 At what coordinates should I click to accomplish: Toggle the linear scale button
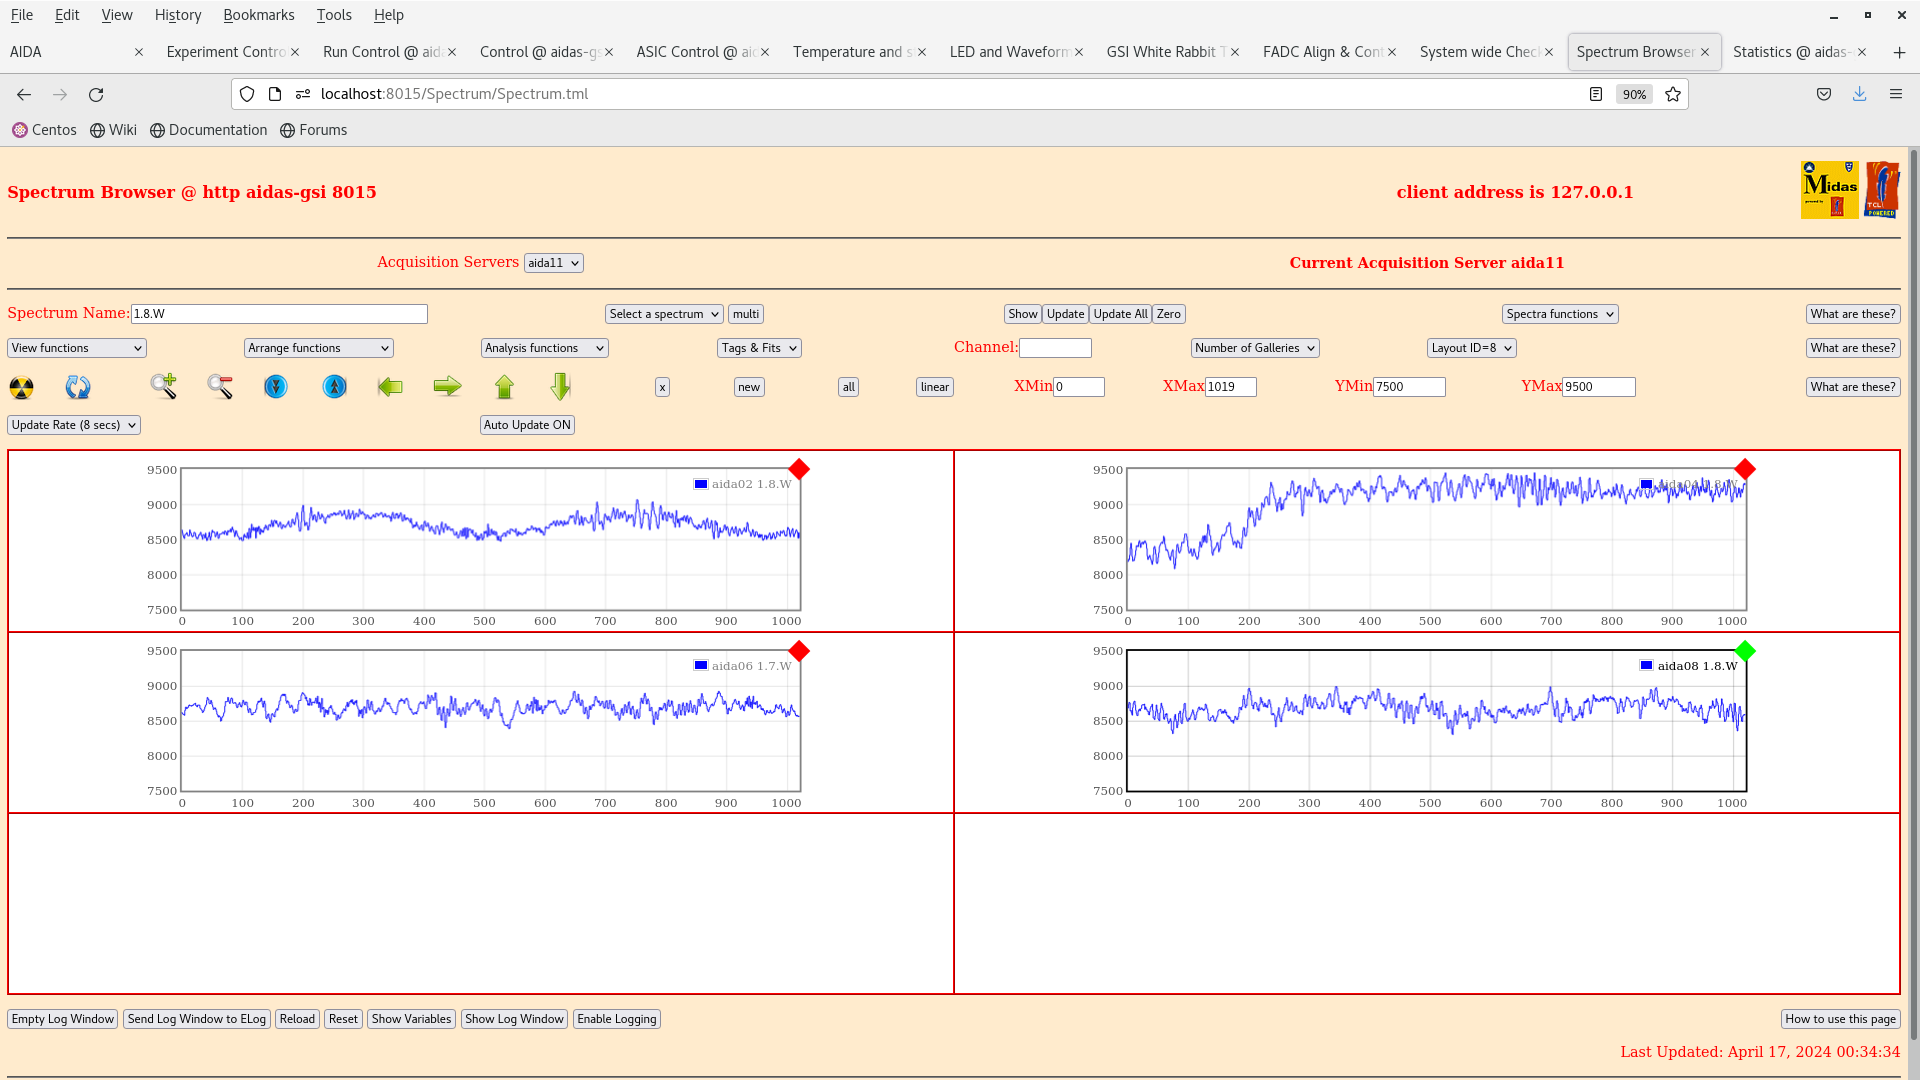pyautogui.click(x=934, y=387)
